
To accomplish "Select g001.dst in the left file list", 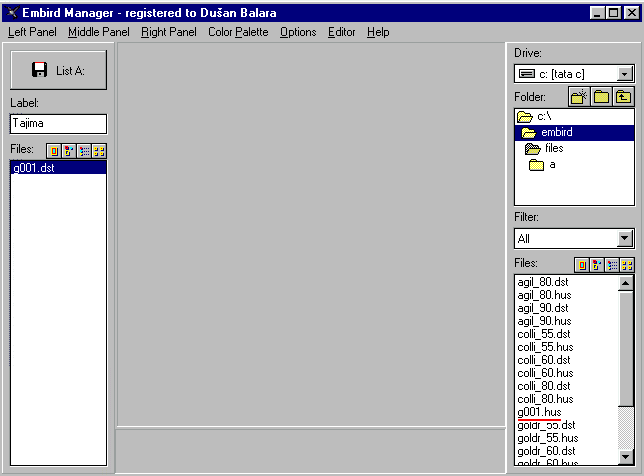I will pyautogui.click(x=58, y=168).
